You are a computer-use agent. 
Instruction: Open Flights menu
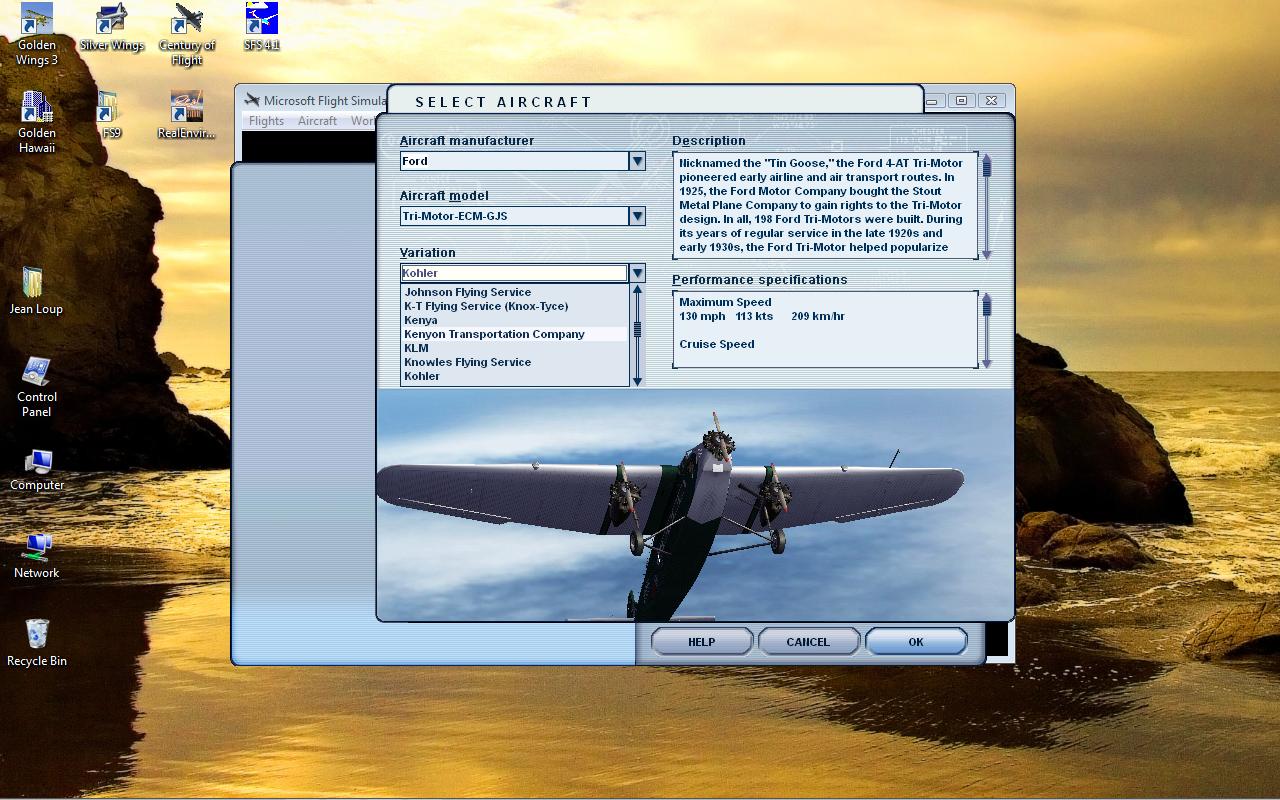266,121
